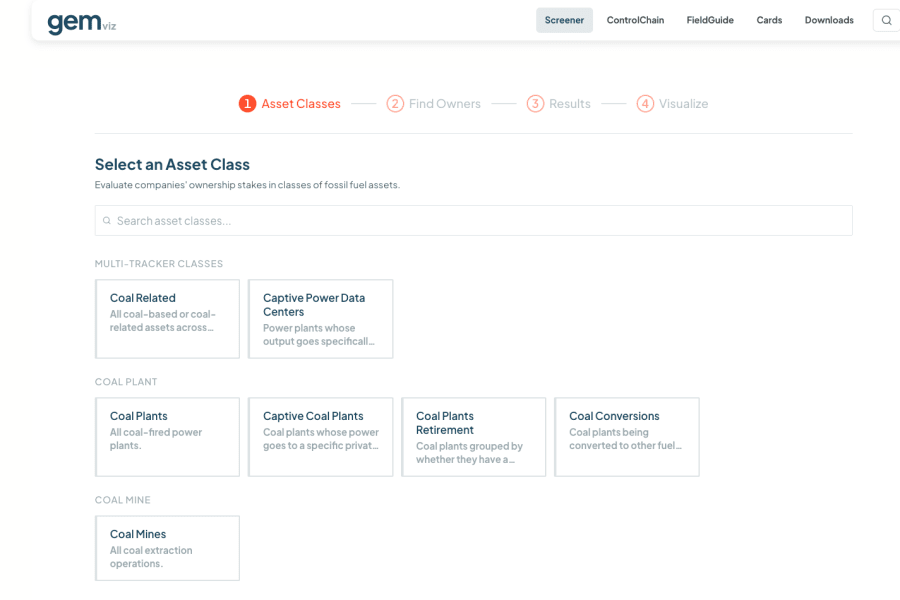The image size is (900, 600).
Task: Pick the Coal Plants Retirement card
Action: 474,437
